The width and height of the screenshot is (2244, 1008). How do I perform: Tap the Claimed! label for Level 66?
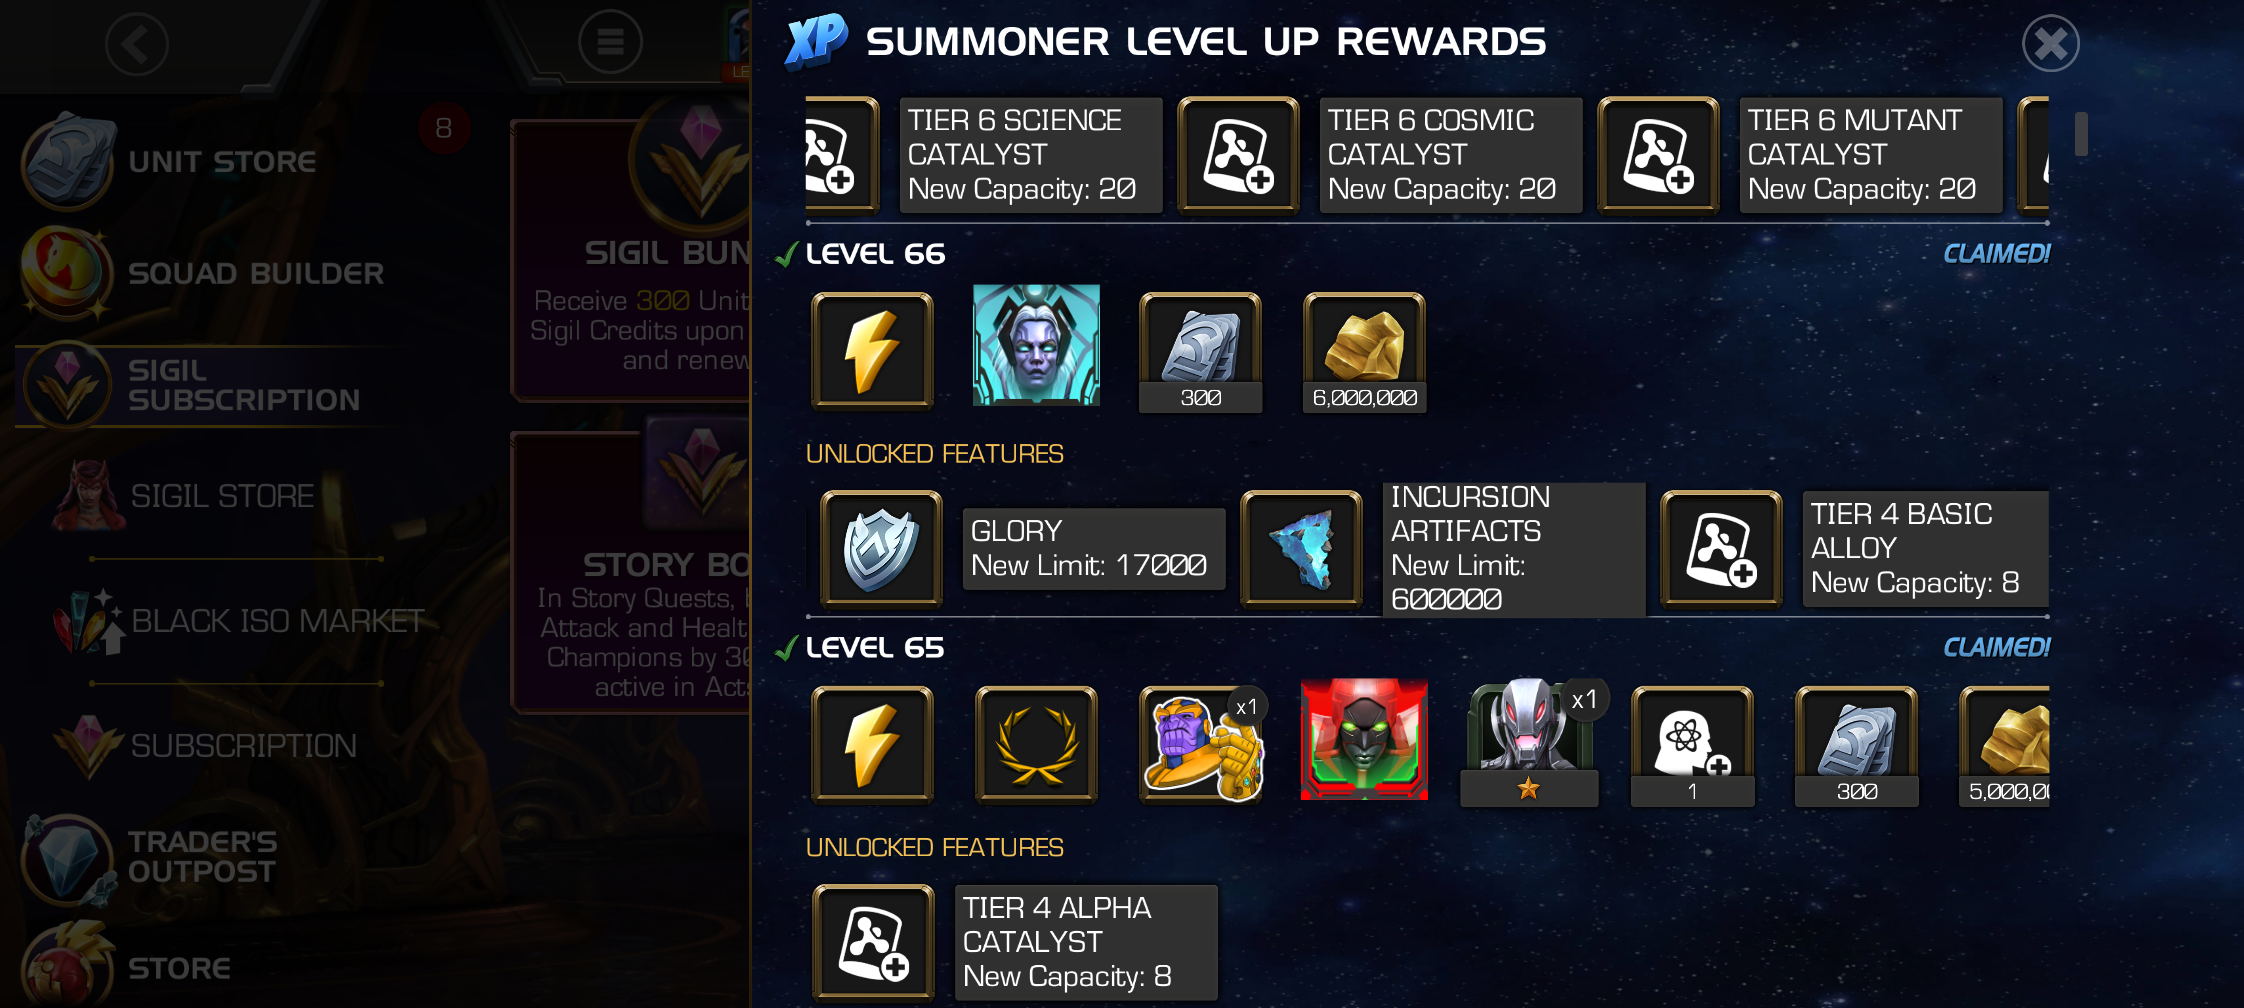(1996, 254)
